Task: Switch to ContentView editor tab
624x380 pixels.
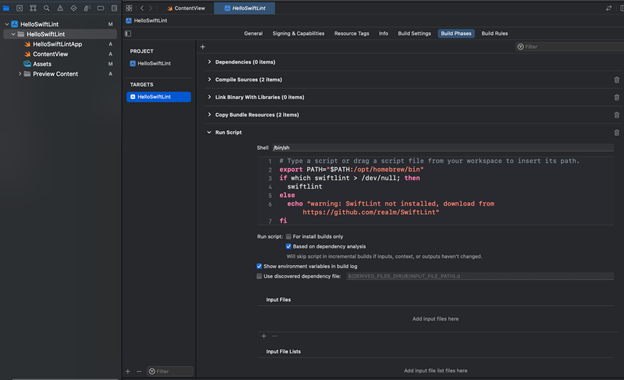Action: pyautogui.click(x=186, y=8)
